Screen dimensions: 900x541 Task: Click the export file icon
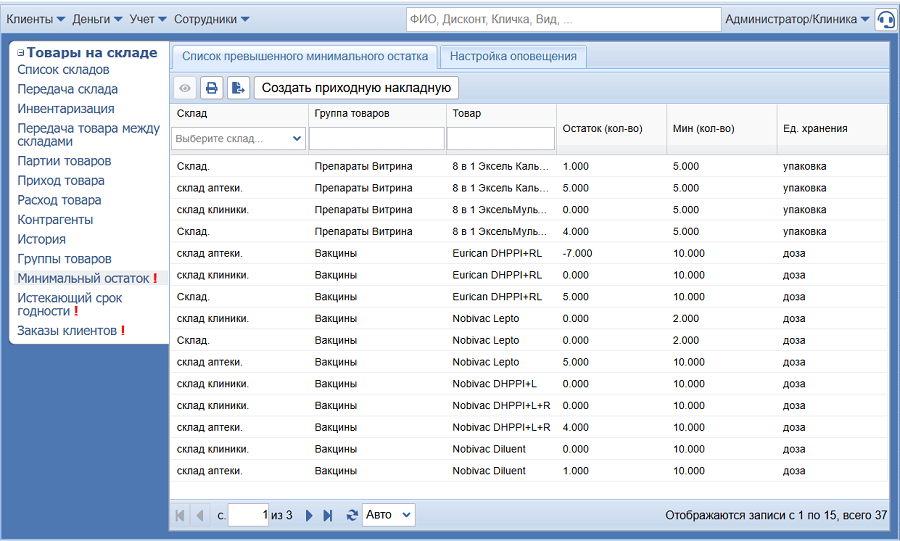pyautogui.click(x=238, y=88)
